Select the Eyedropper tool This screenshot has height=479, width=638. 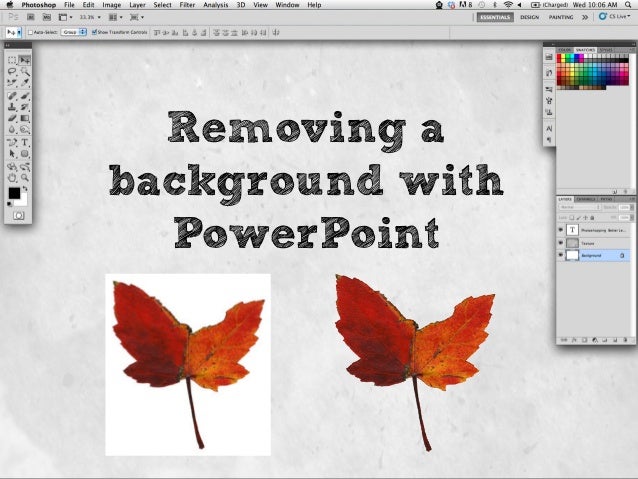tap(25, 83)
